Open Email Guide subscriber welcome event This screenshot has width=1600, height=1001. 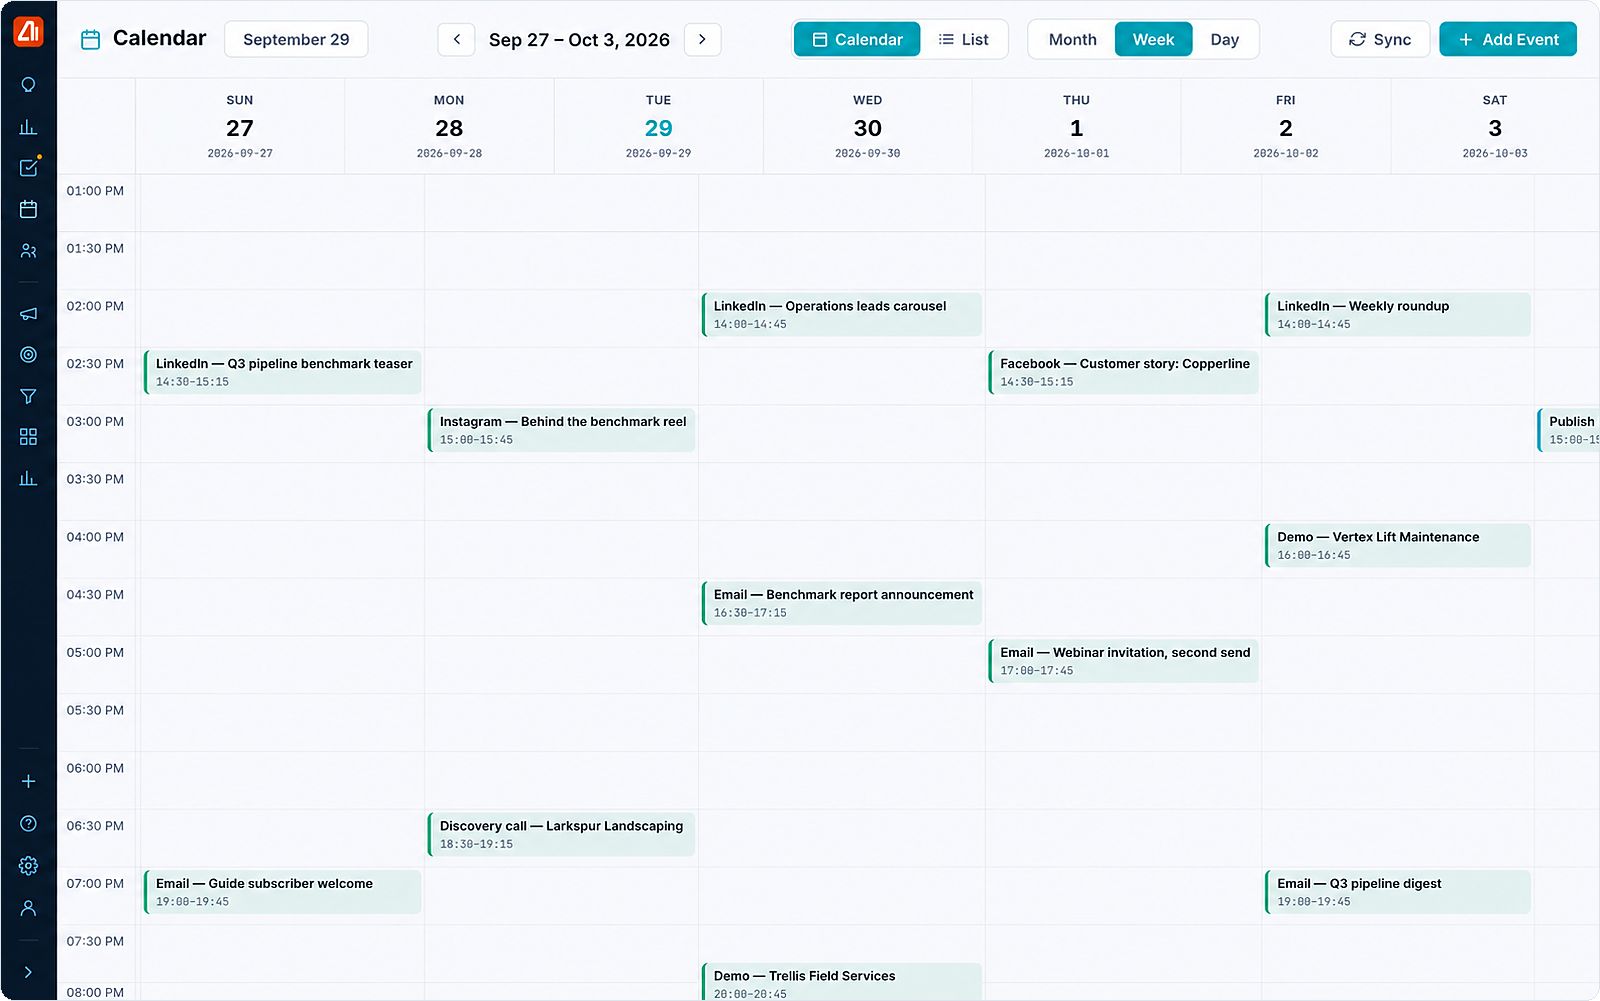click(x=283, y=892)
